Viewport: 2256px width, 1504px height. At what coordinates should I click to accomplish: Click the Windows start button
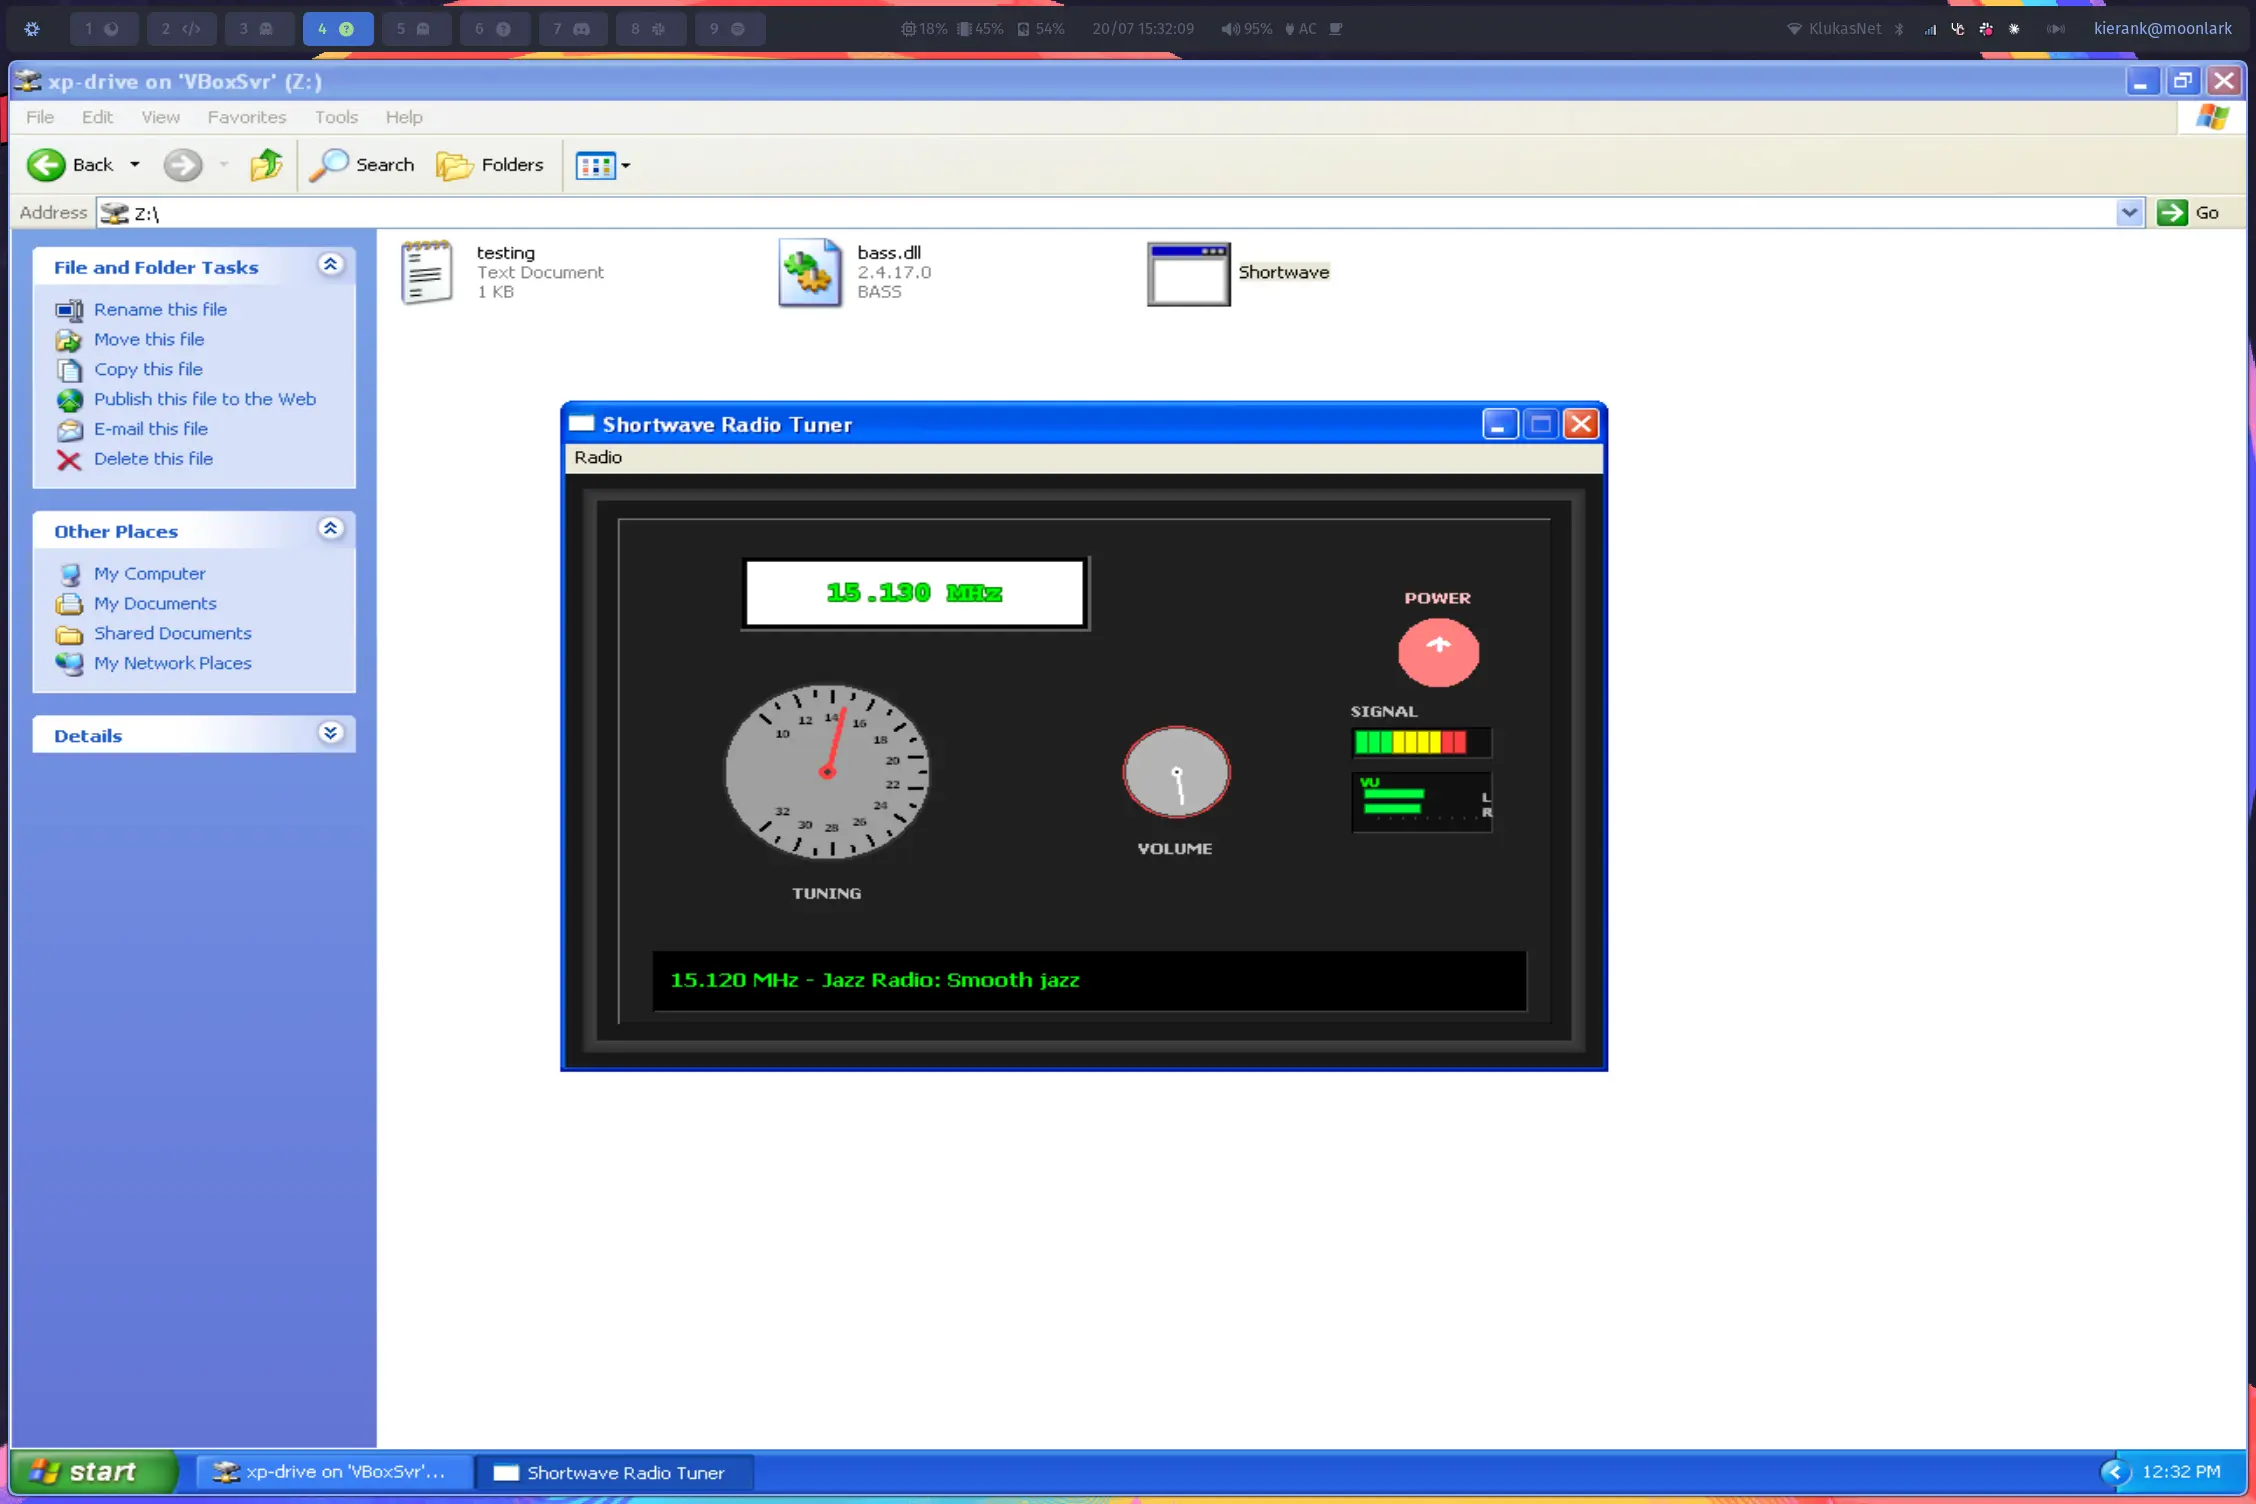tap(90, 1471)
